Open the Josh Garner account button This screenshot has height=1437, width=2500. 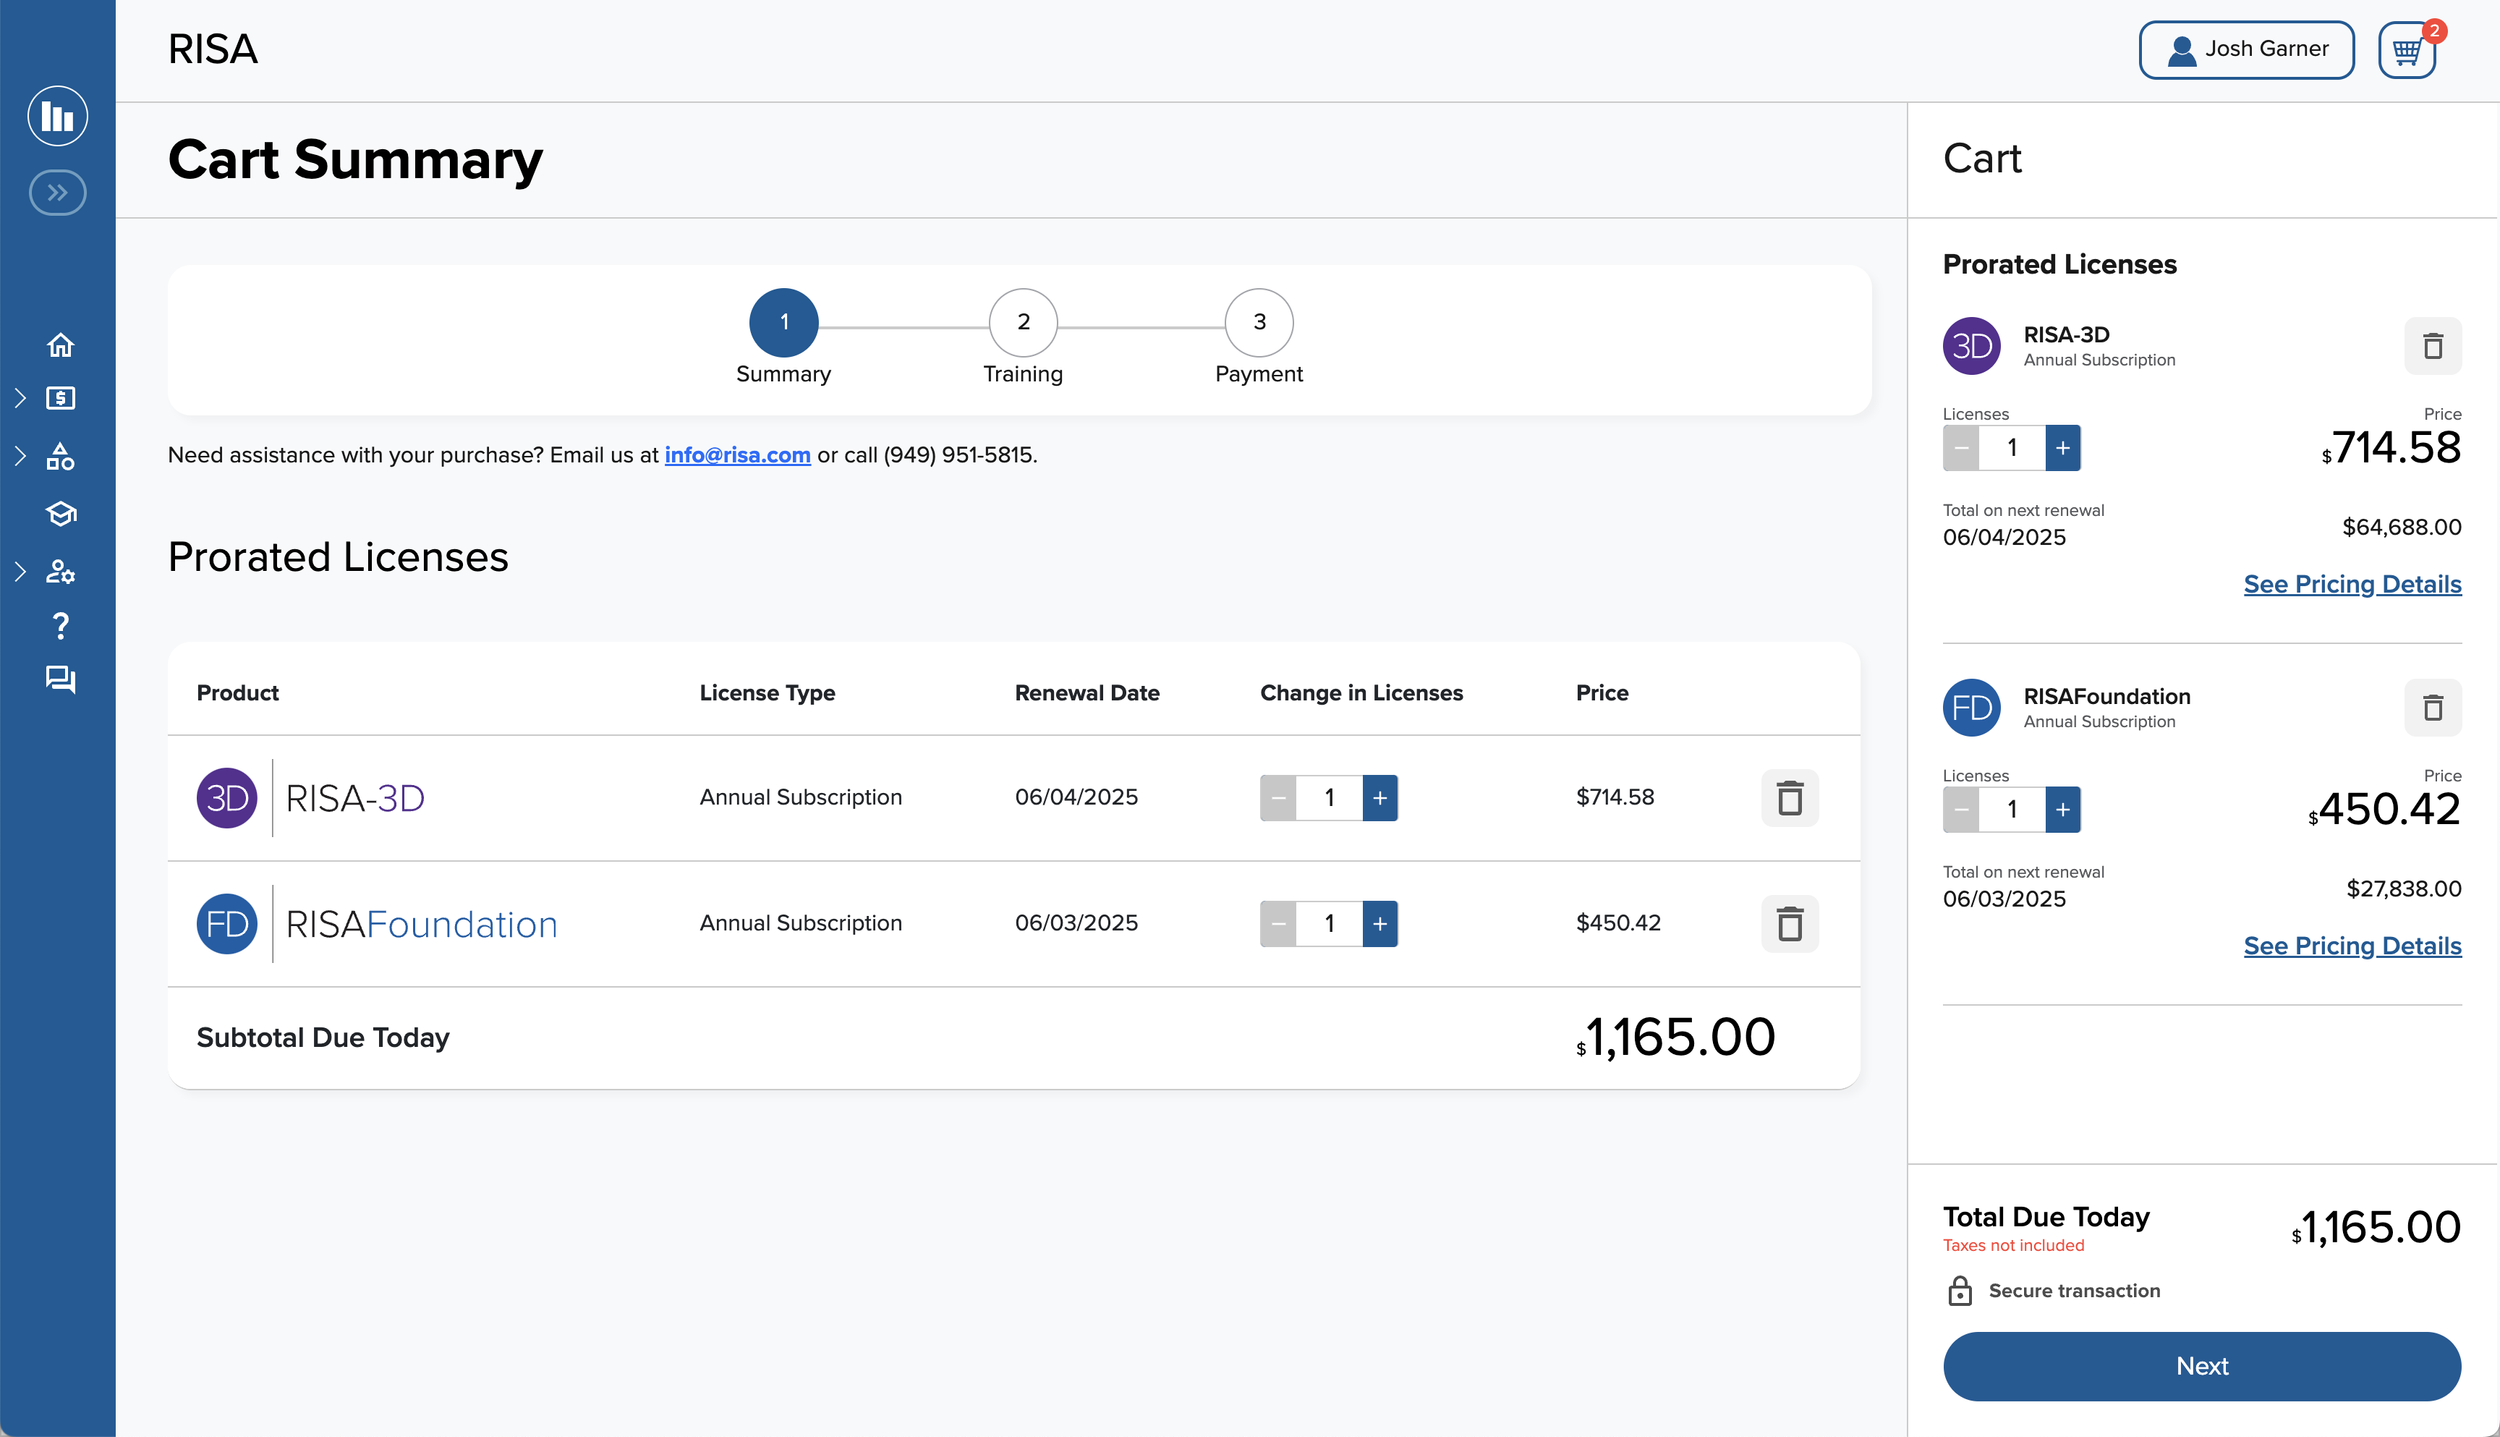(2246, 49)
